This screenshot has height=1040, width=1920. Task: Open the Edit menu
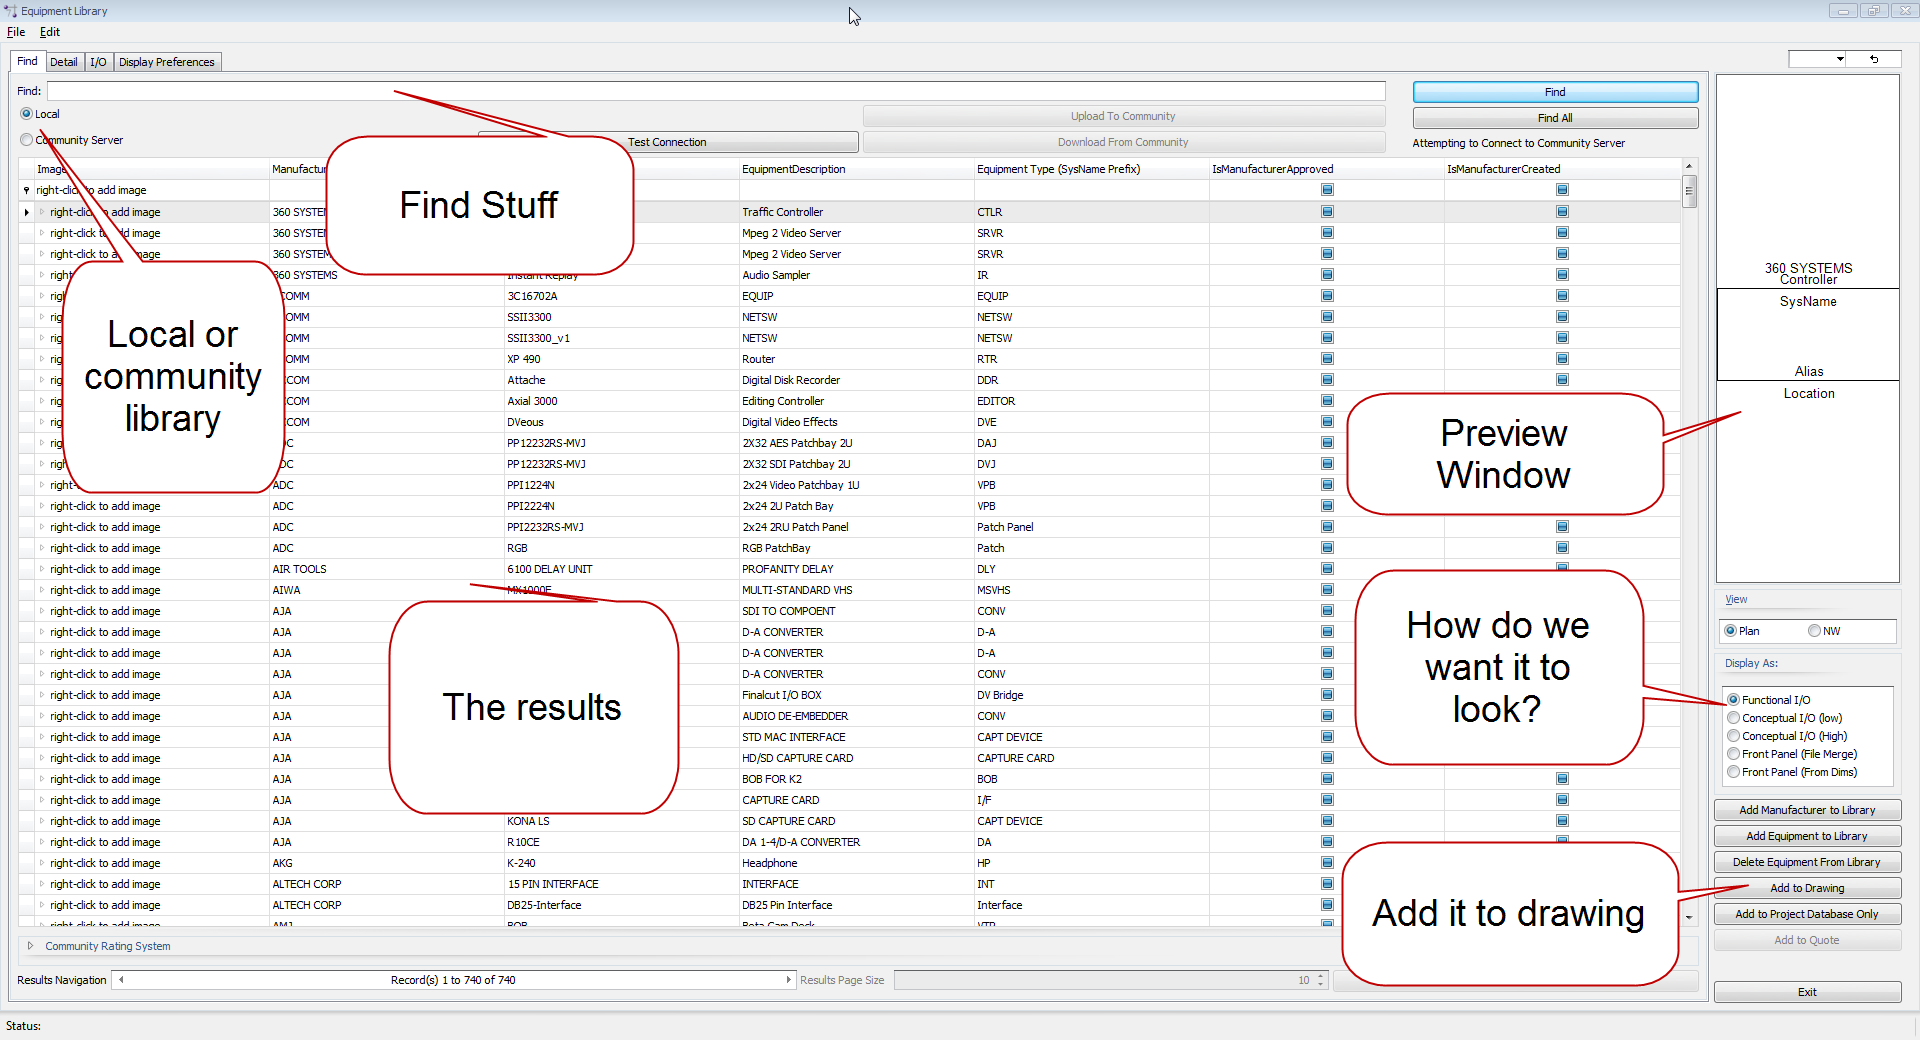[50, 32]
